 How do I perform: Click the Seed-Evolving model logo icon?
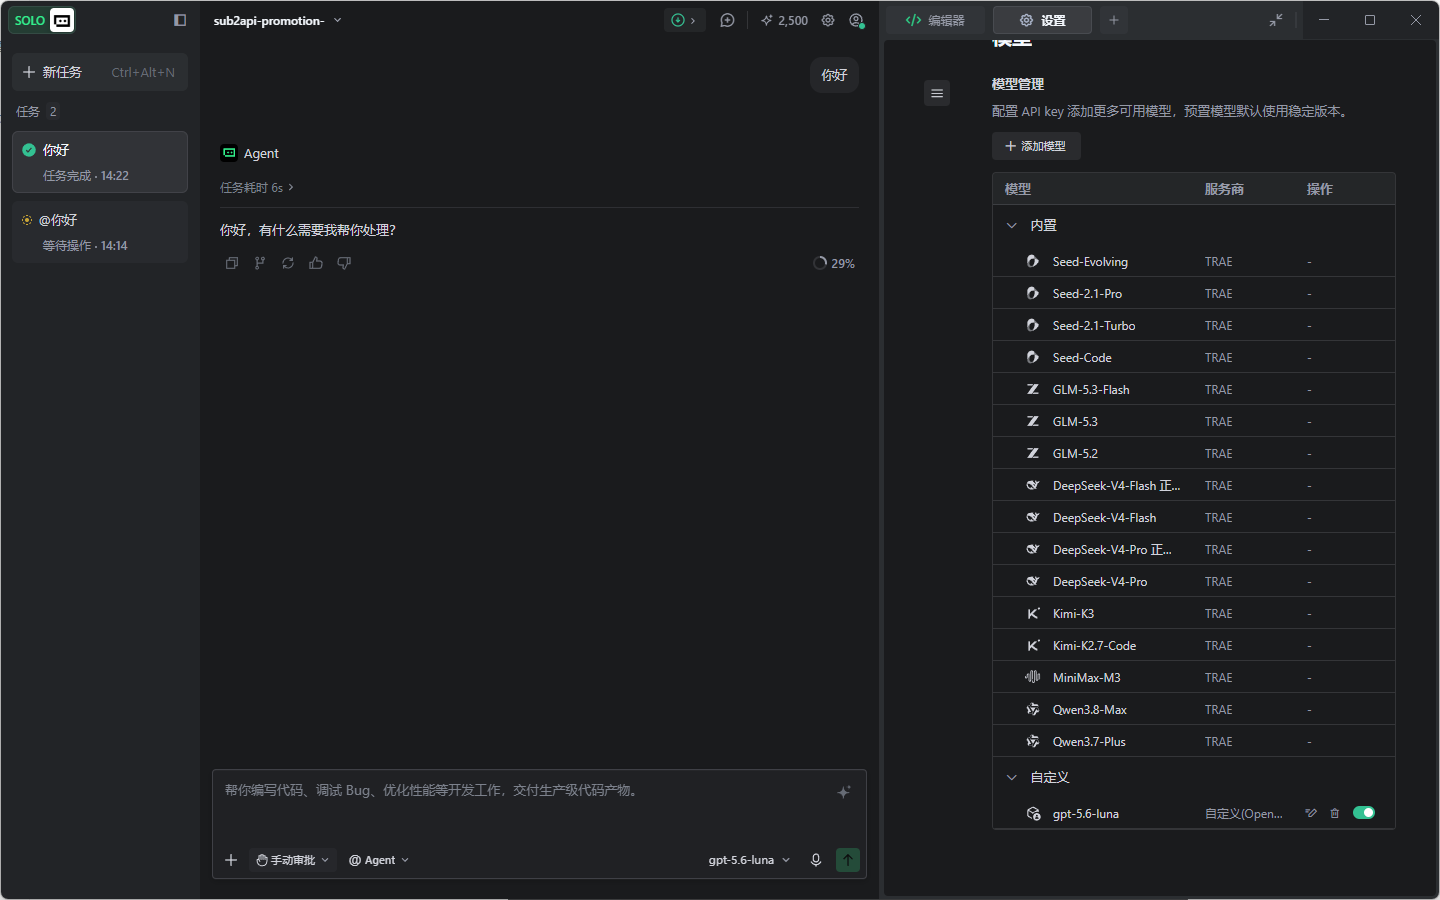tap(1033, 262)
